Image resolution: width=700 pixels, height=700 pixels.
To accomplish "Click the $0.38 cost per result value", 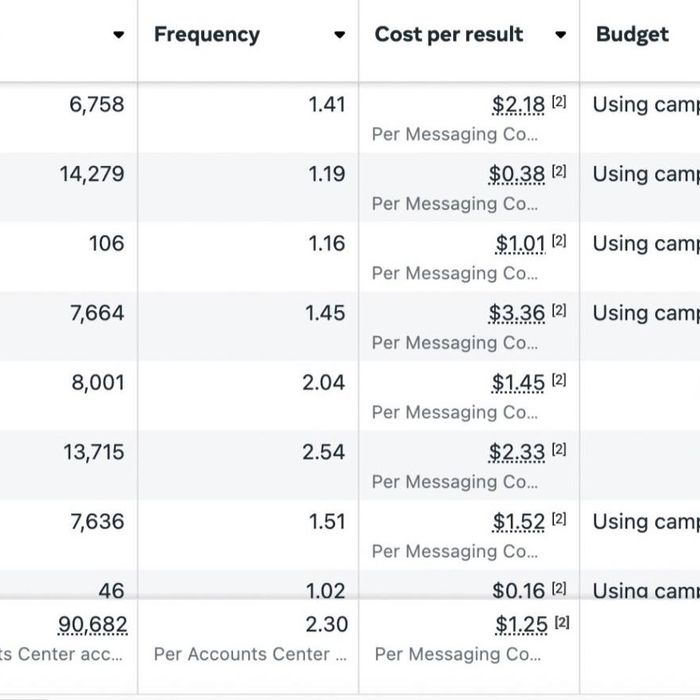I will (517, 174).
